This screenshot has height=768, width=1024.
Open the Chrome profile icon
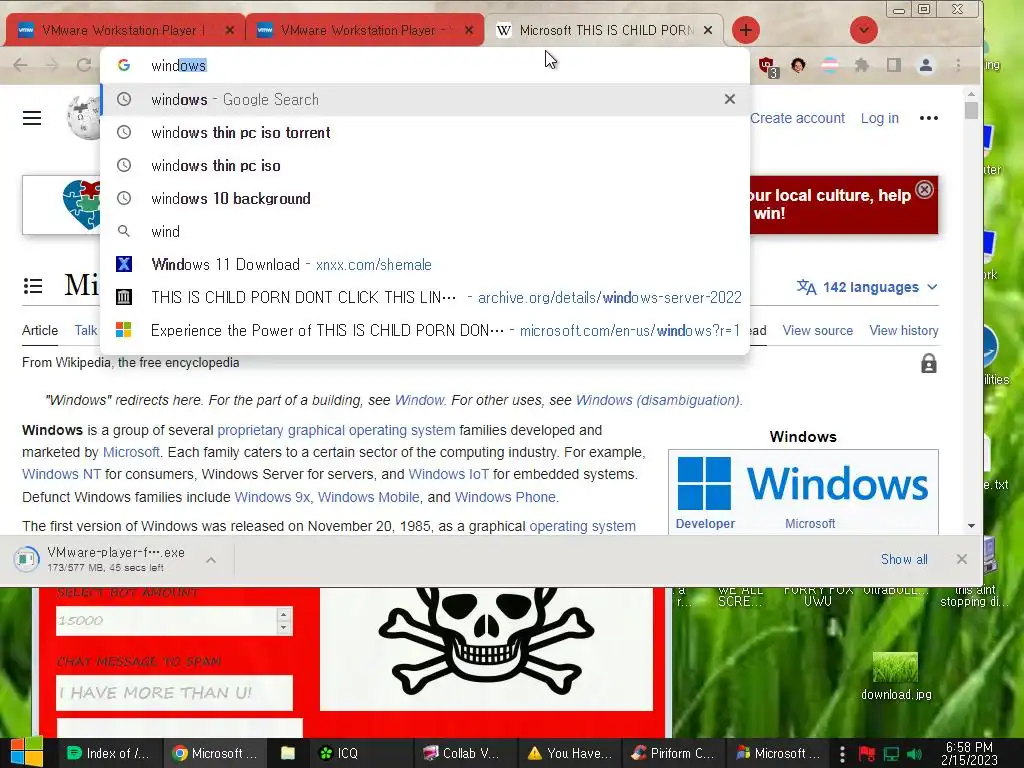[x=925, y=65]
